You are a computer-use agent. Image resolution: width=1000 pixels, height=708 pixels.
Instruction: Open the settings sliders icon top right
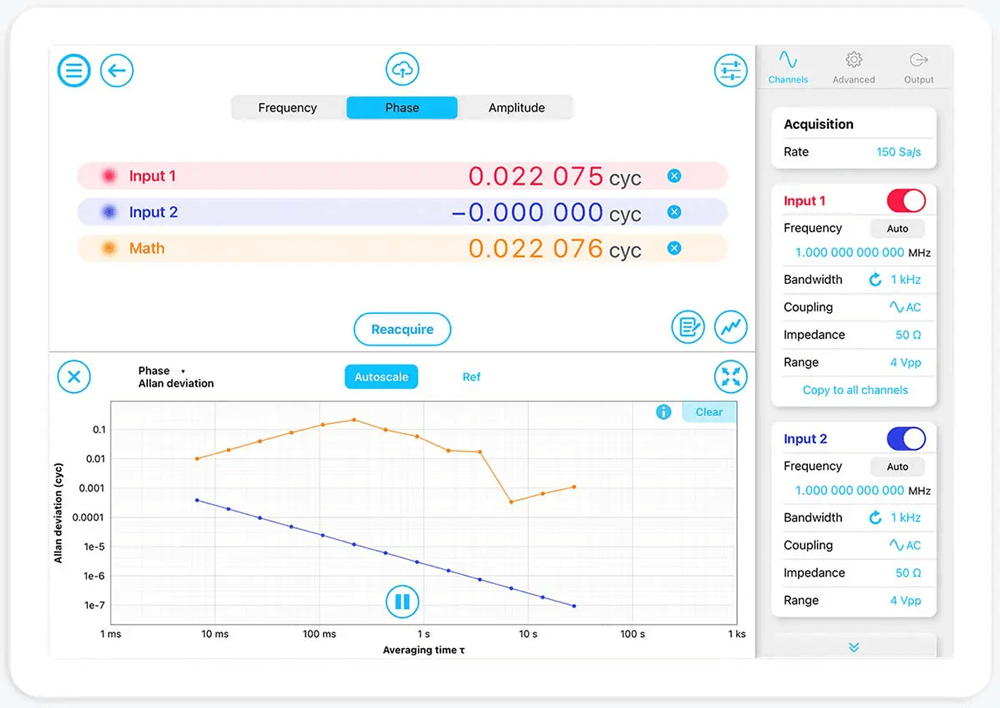pyautogui.click(x=731, y=69)
